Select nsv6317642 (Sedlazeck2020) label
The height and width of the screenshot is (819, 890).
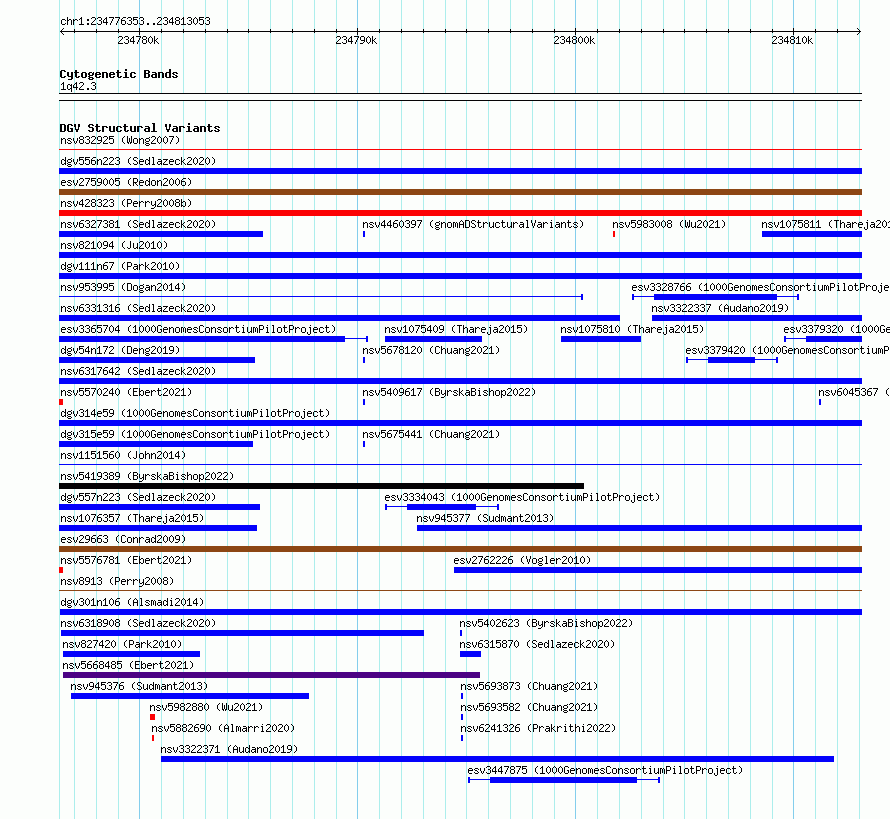[x=138, y=371]
